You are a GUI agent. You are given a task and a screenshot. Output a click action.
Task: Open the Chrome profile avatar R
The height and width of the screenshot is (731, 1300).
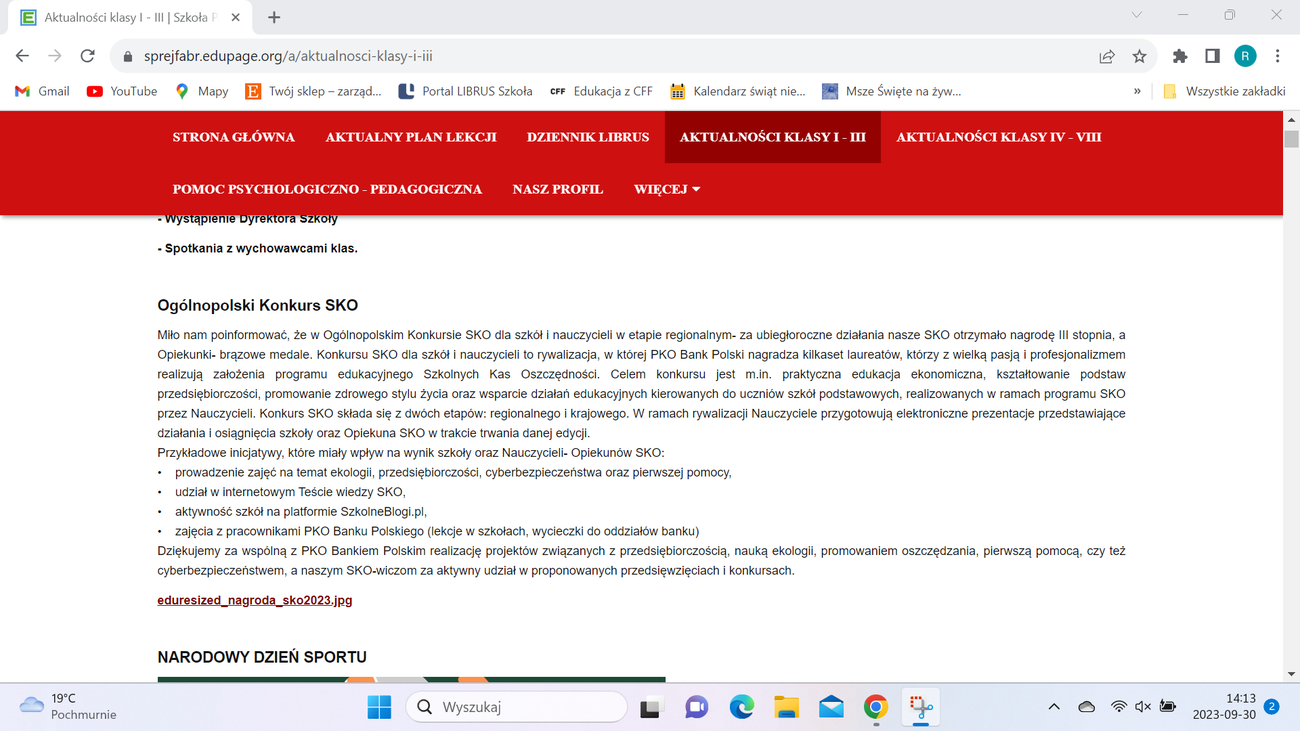coord(1245,57)
